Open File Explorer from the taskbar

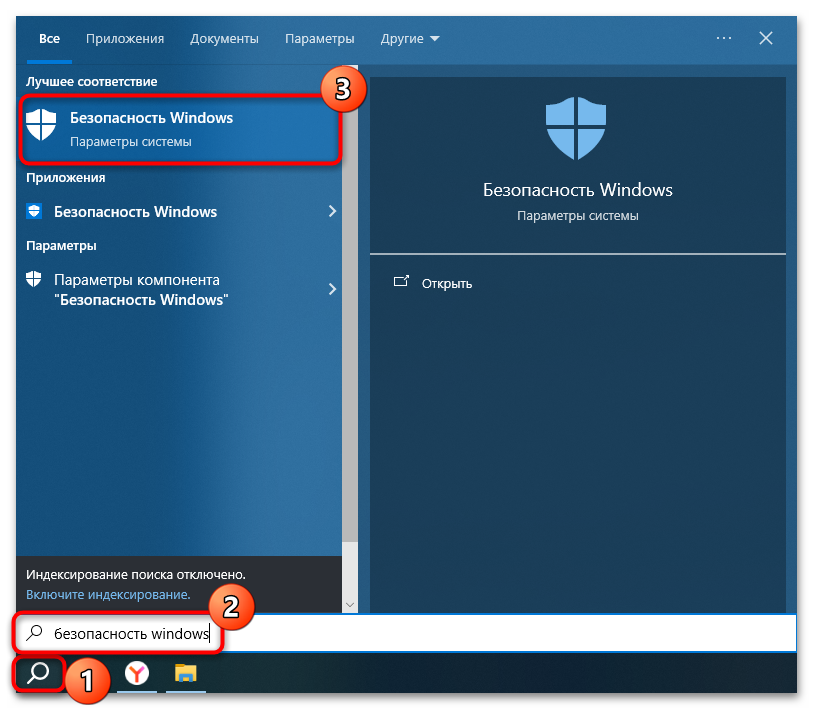186,673
